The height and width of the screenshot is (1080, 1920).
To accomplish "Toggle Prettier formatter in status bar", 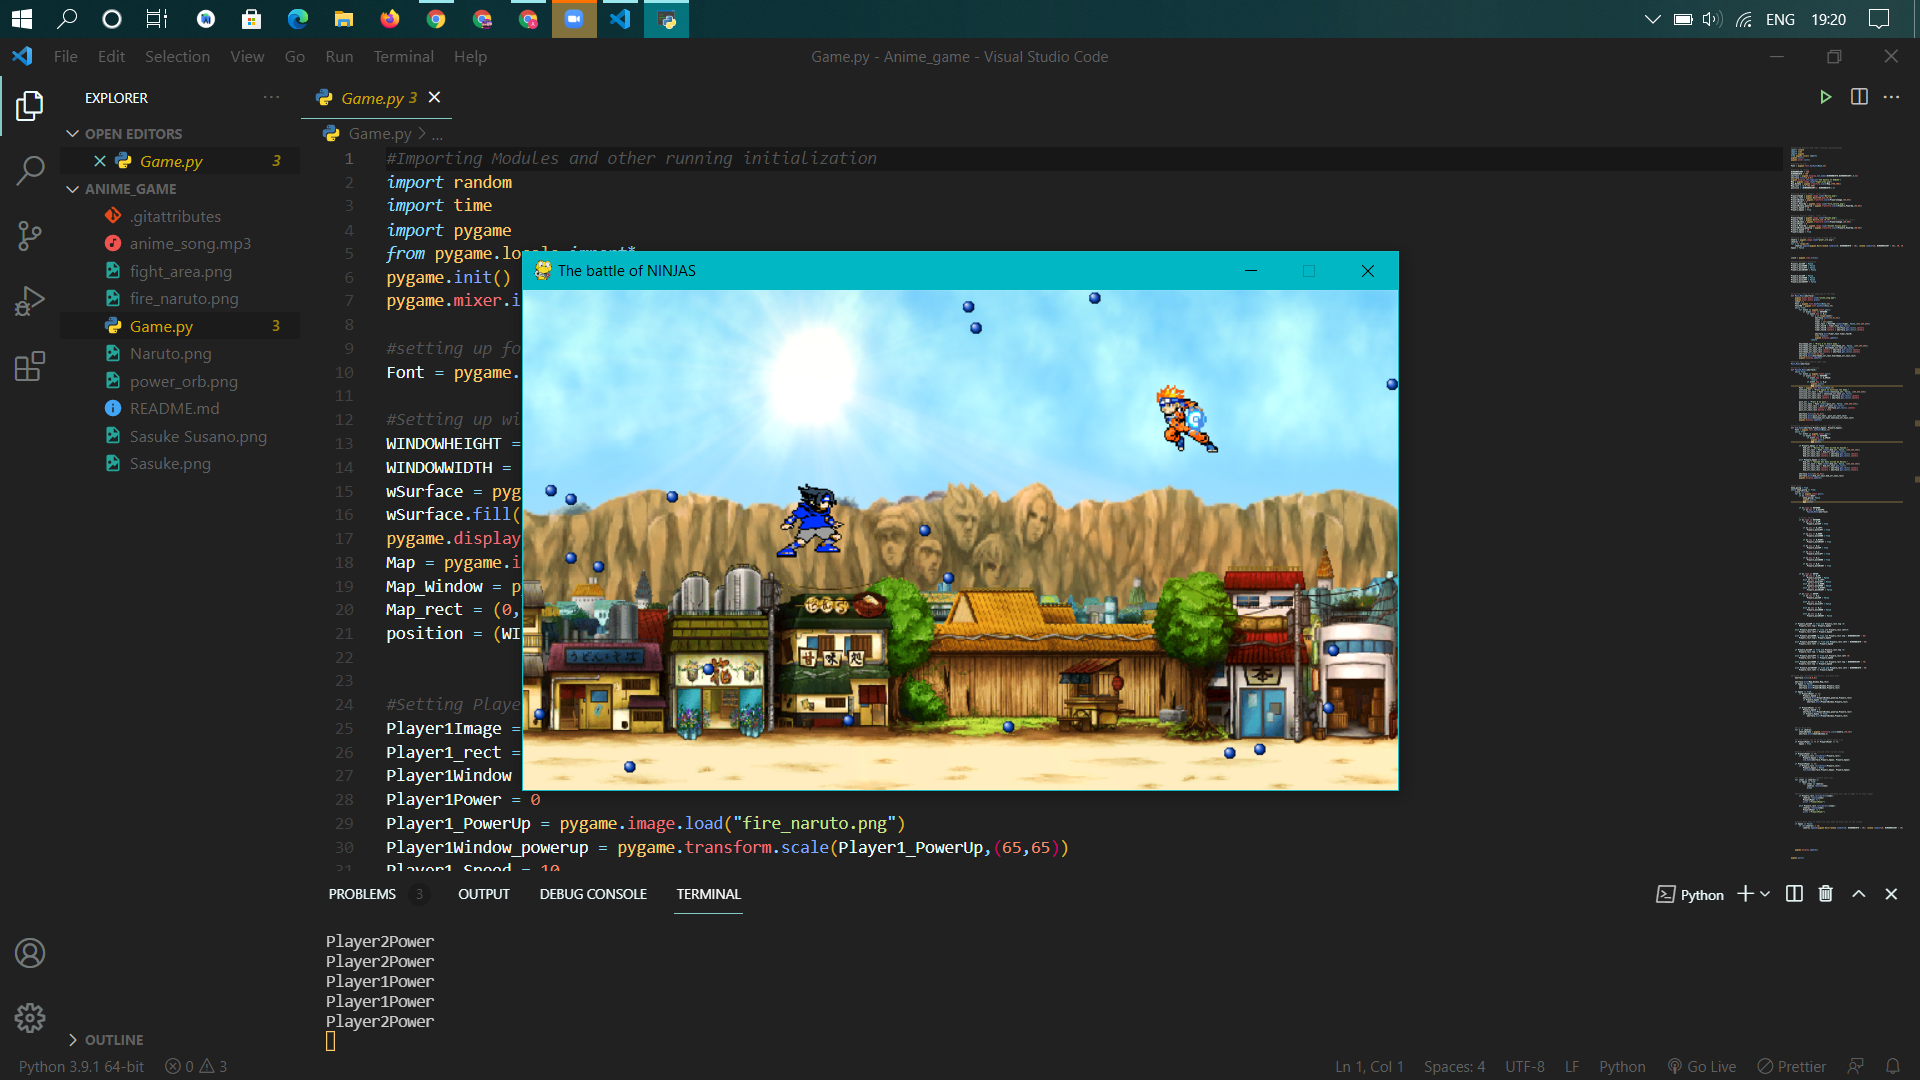I will (1791, 1067).
